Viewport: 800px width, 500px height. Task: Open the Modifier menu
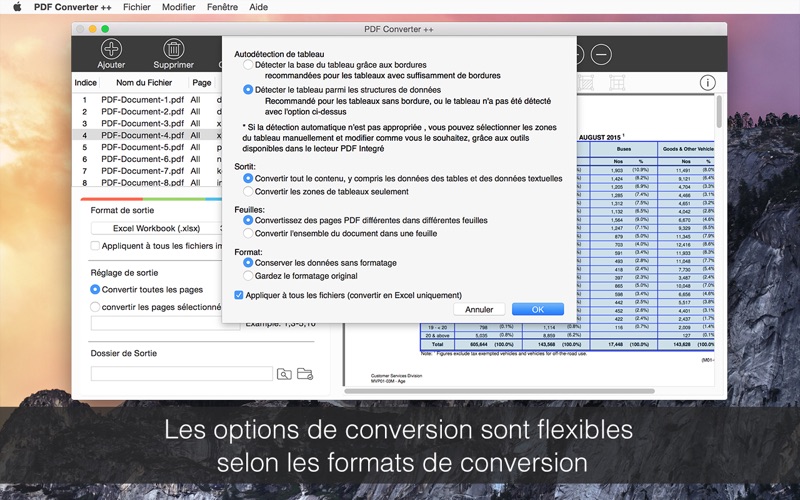pyautogui.click(x=179, y=7)
